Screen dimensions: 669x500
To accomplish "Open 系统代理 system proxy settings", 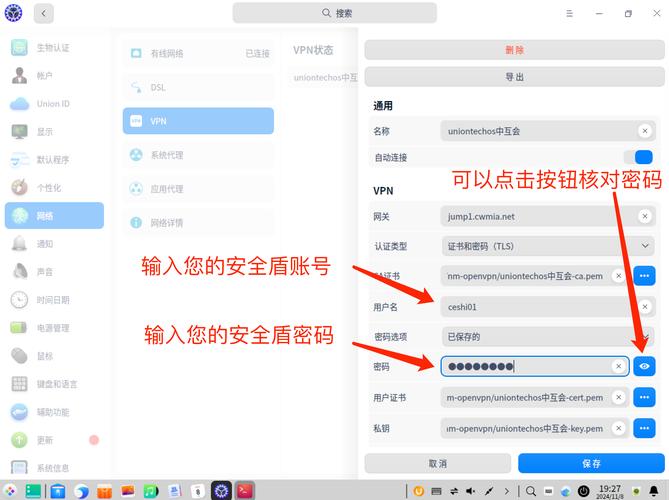I will [198, 155].
